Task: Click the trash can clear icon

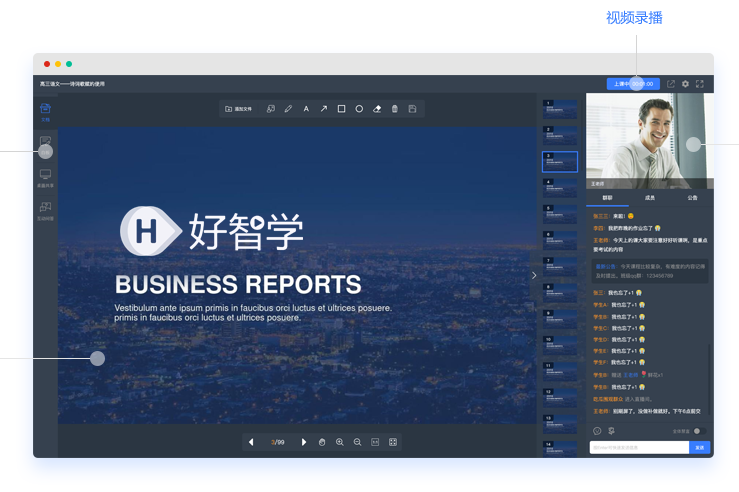Action: click(x=394, y=109)
